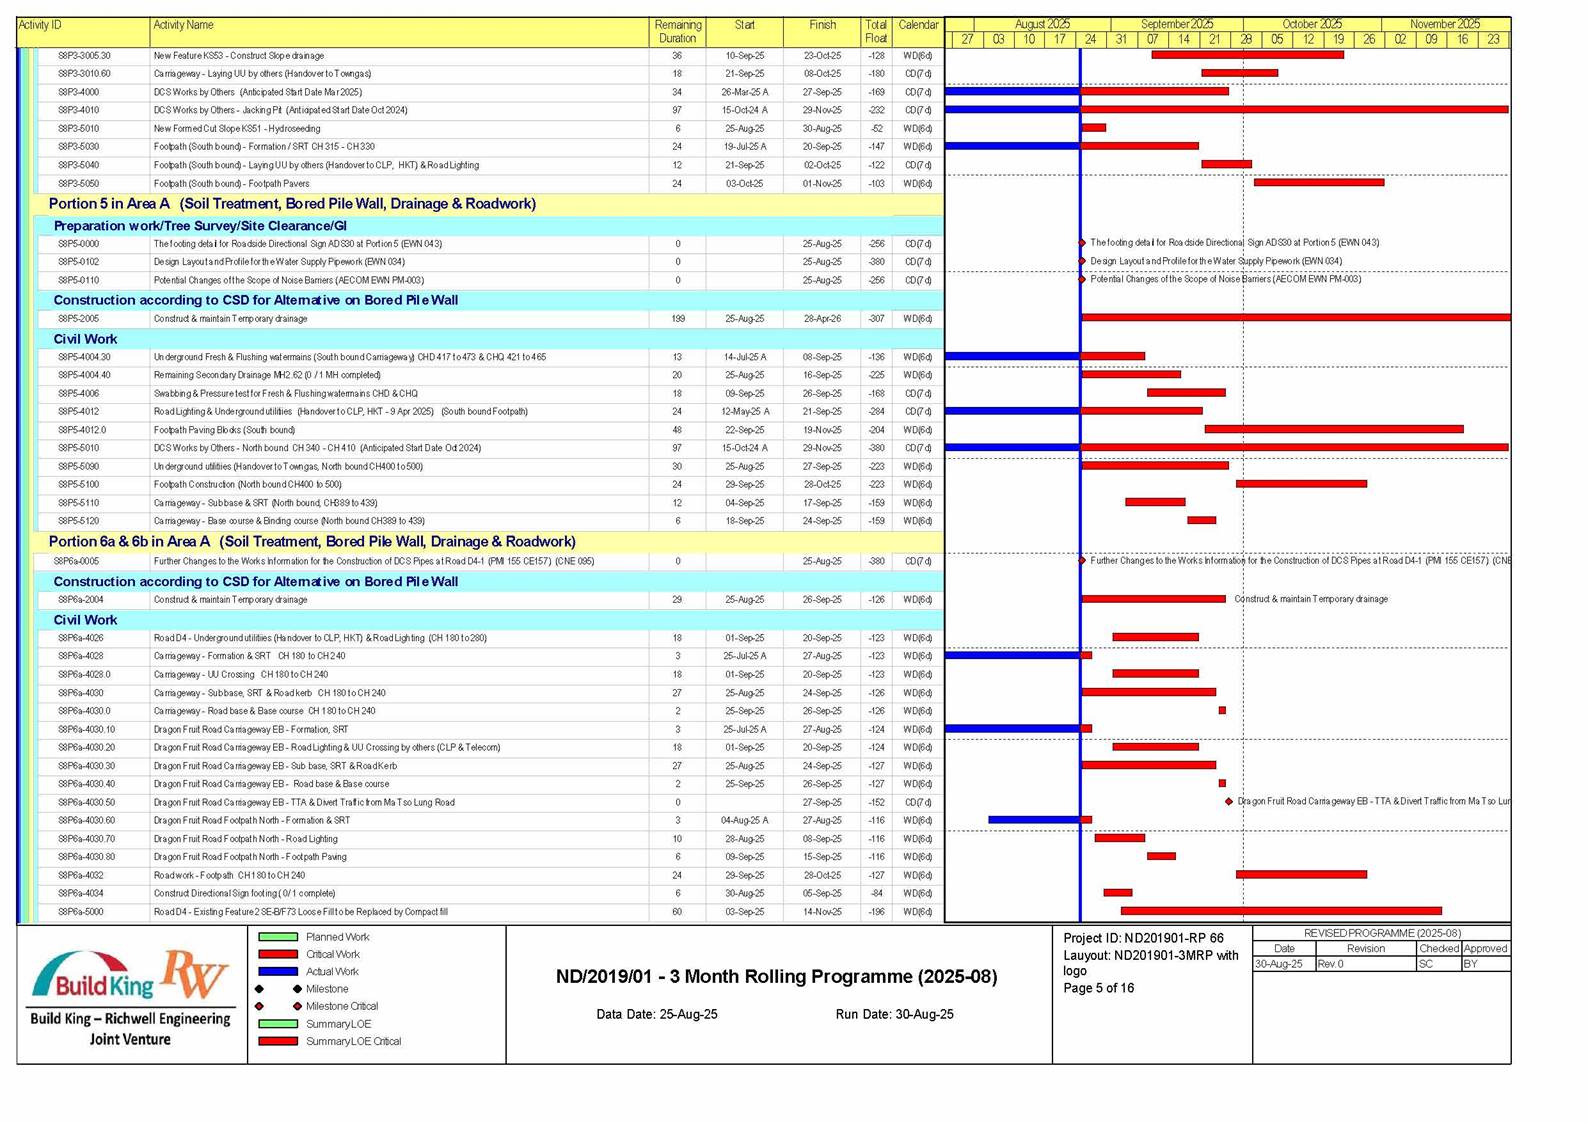
Task: Click the red Gantt bar for S8P6a-4030.80 Footpath Paving
Action: pos(1161,856)
